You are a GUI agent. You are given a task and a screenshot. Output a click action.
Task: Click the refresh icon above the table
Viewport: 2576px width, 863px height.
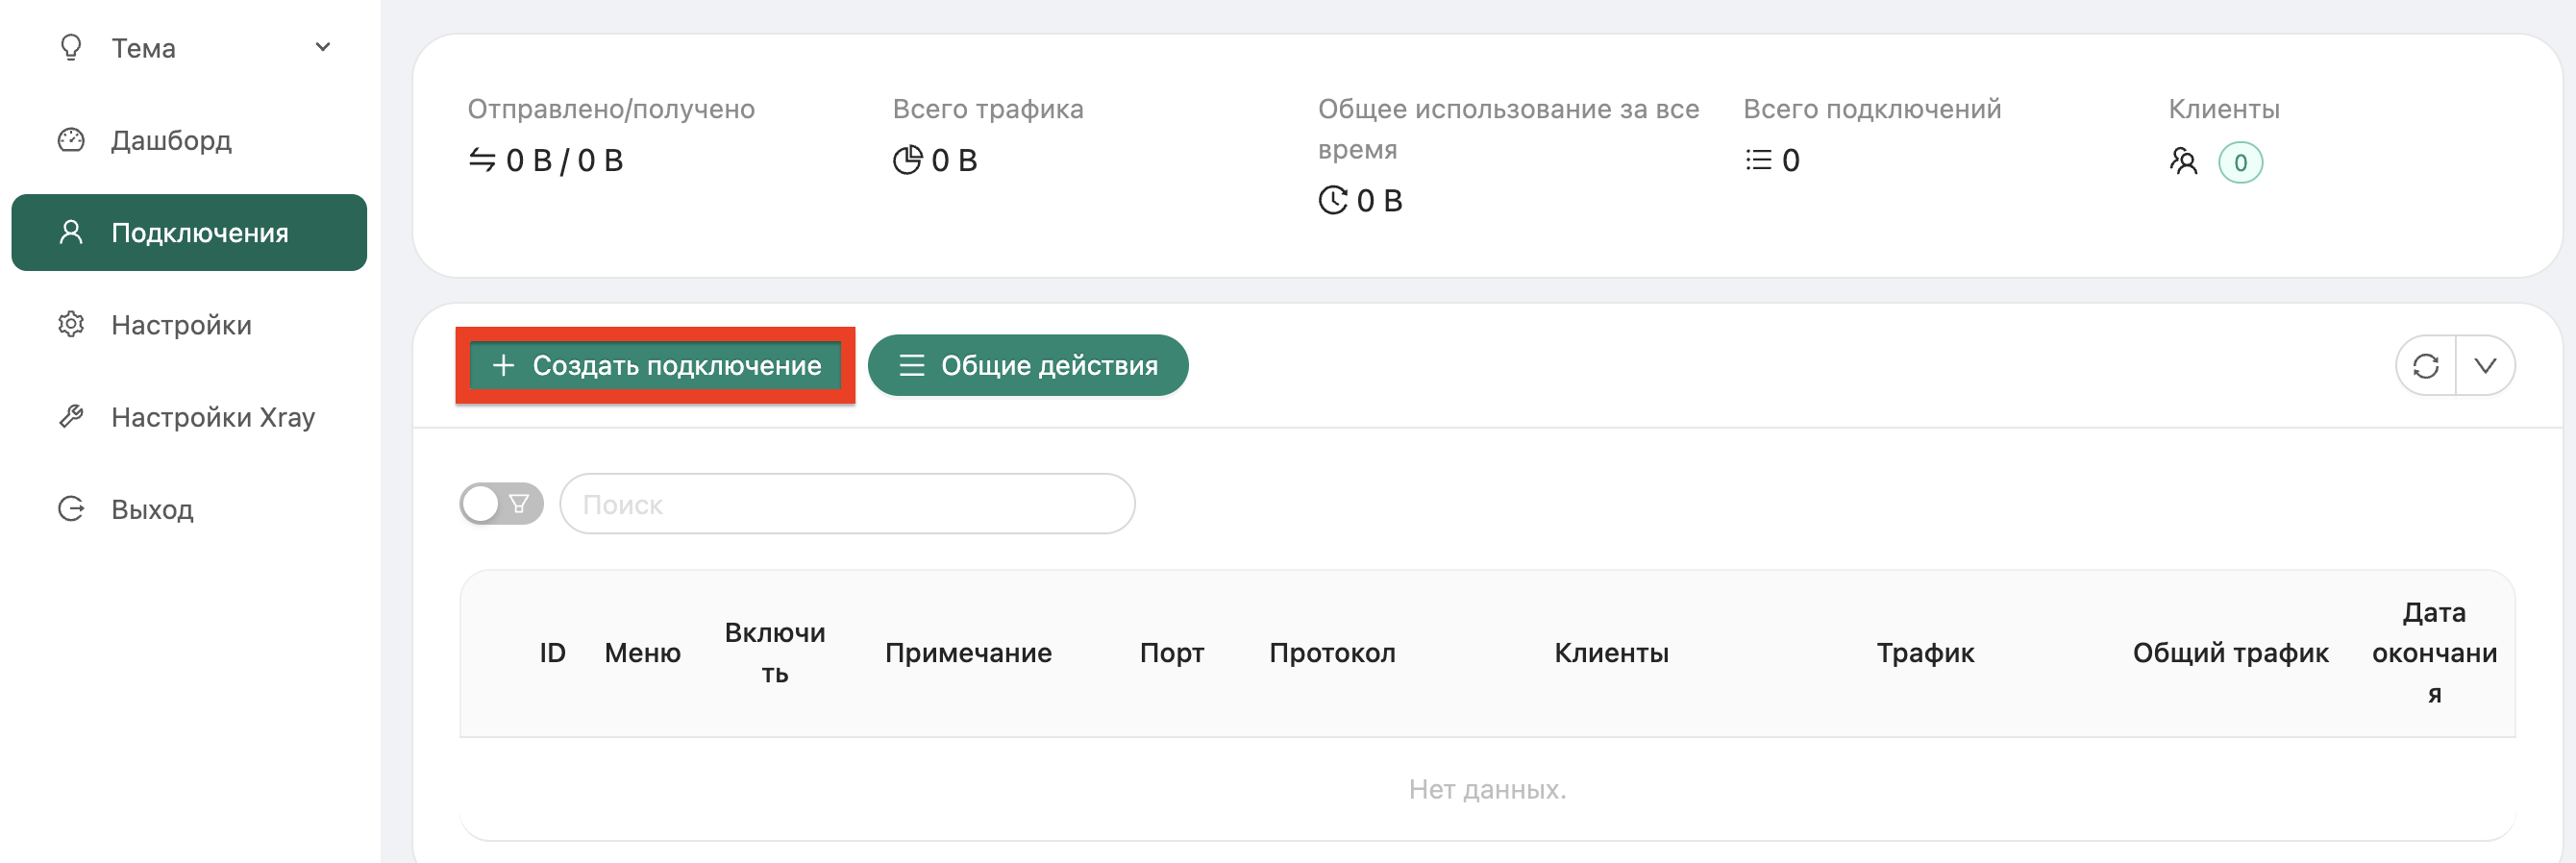2426,365
